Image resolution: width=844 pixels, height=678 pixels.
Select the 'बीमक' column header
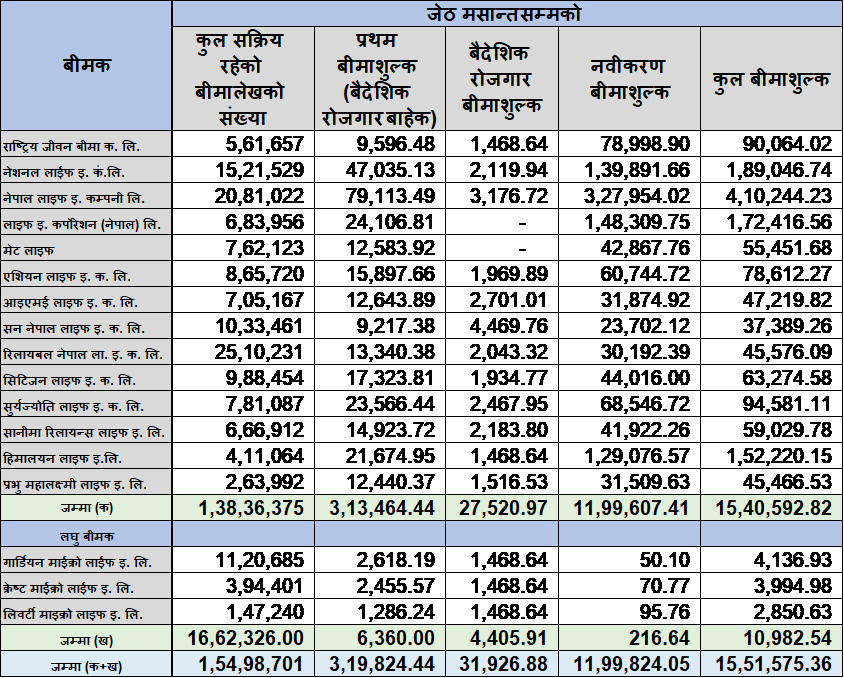coord(86,65)
